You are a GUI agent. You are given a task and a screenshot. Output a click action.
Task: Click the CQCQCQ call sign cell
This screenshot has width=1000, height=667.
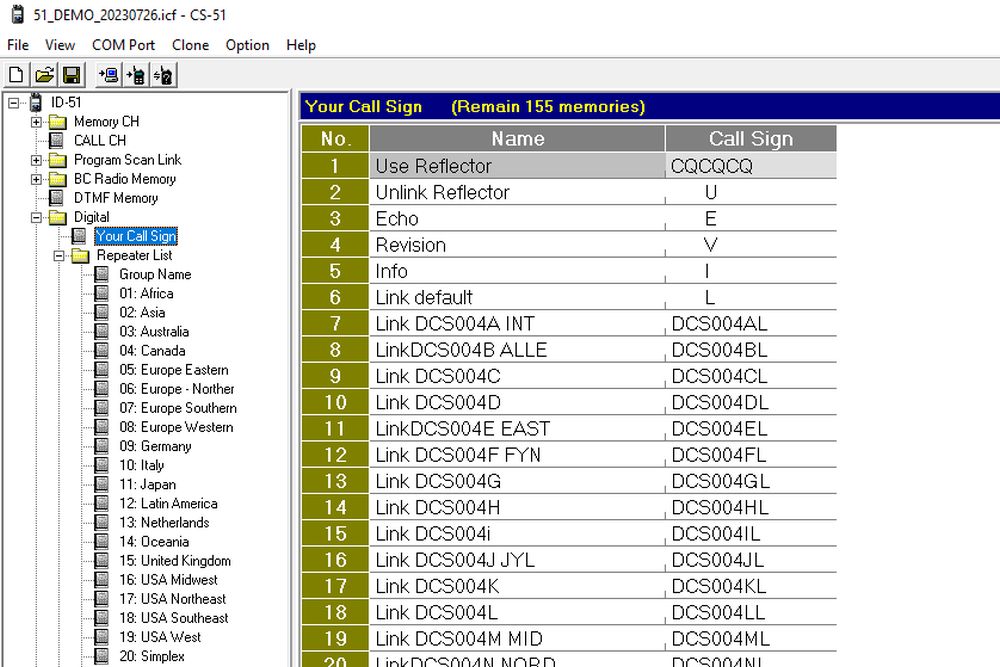click(751, 166)
